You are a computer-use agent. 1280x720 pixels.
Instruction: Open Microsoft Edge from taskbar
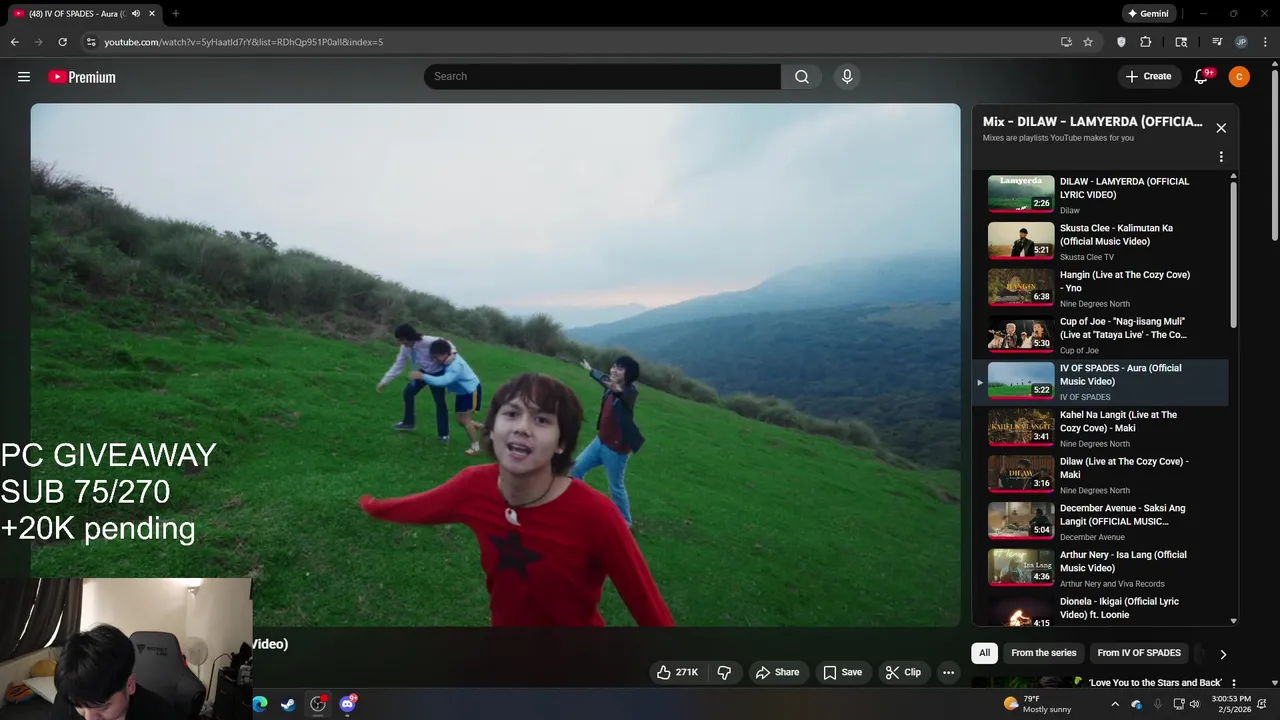point(260,704)
